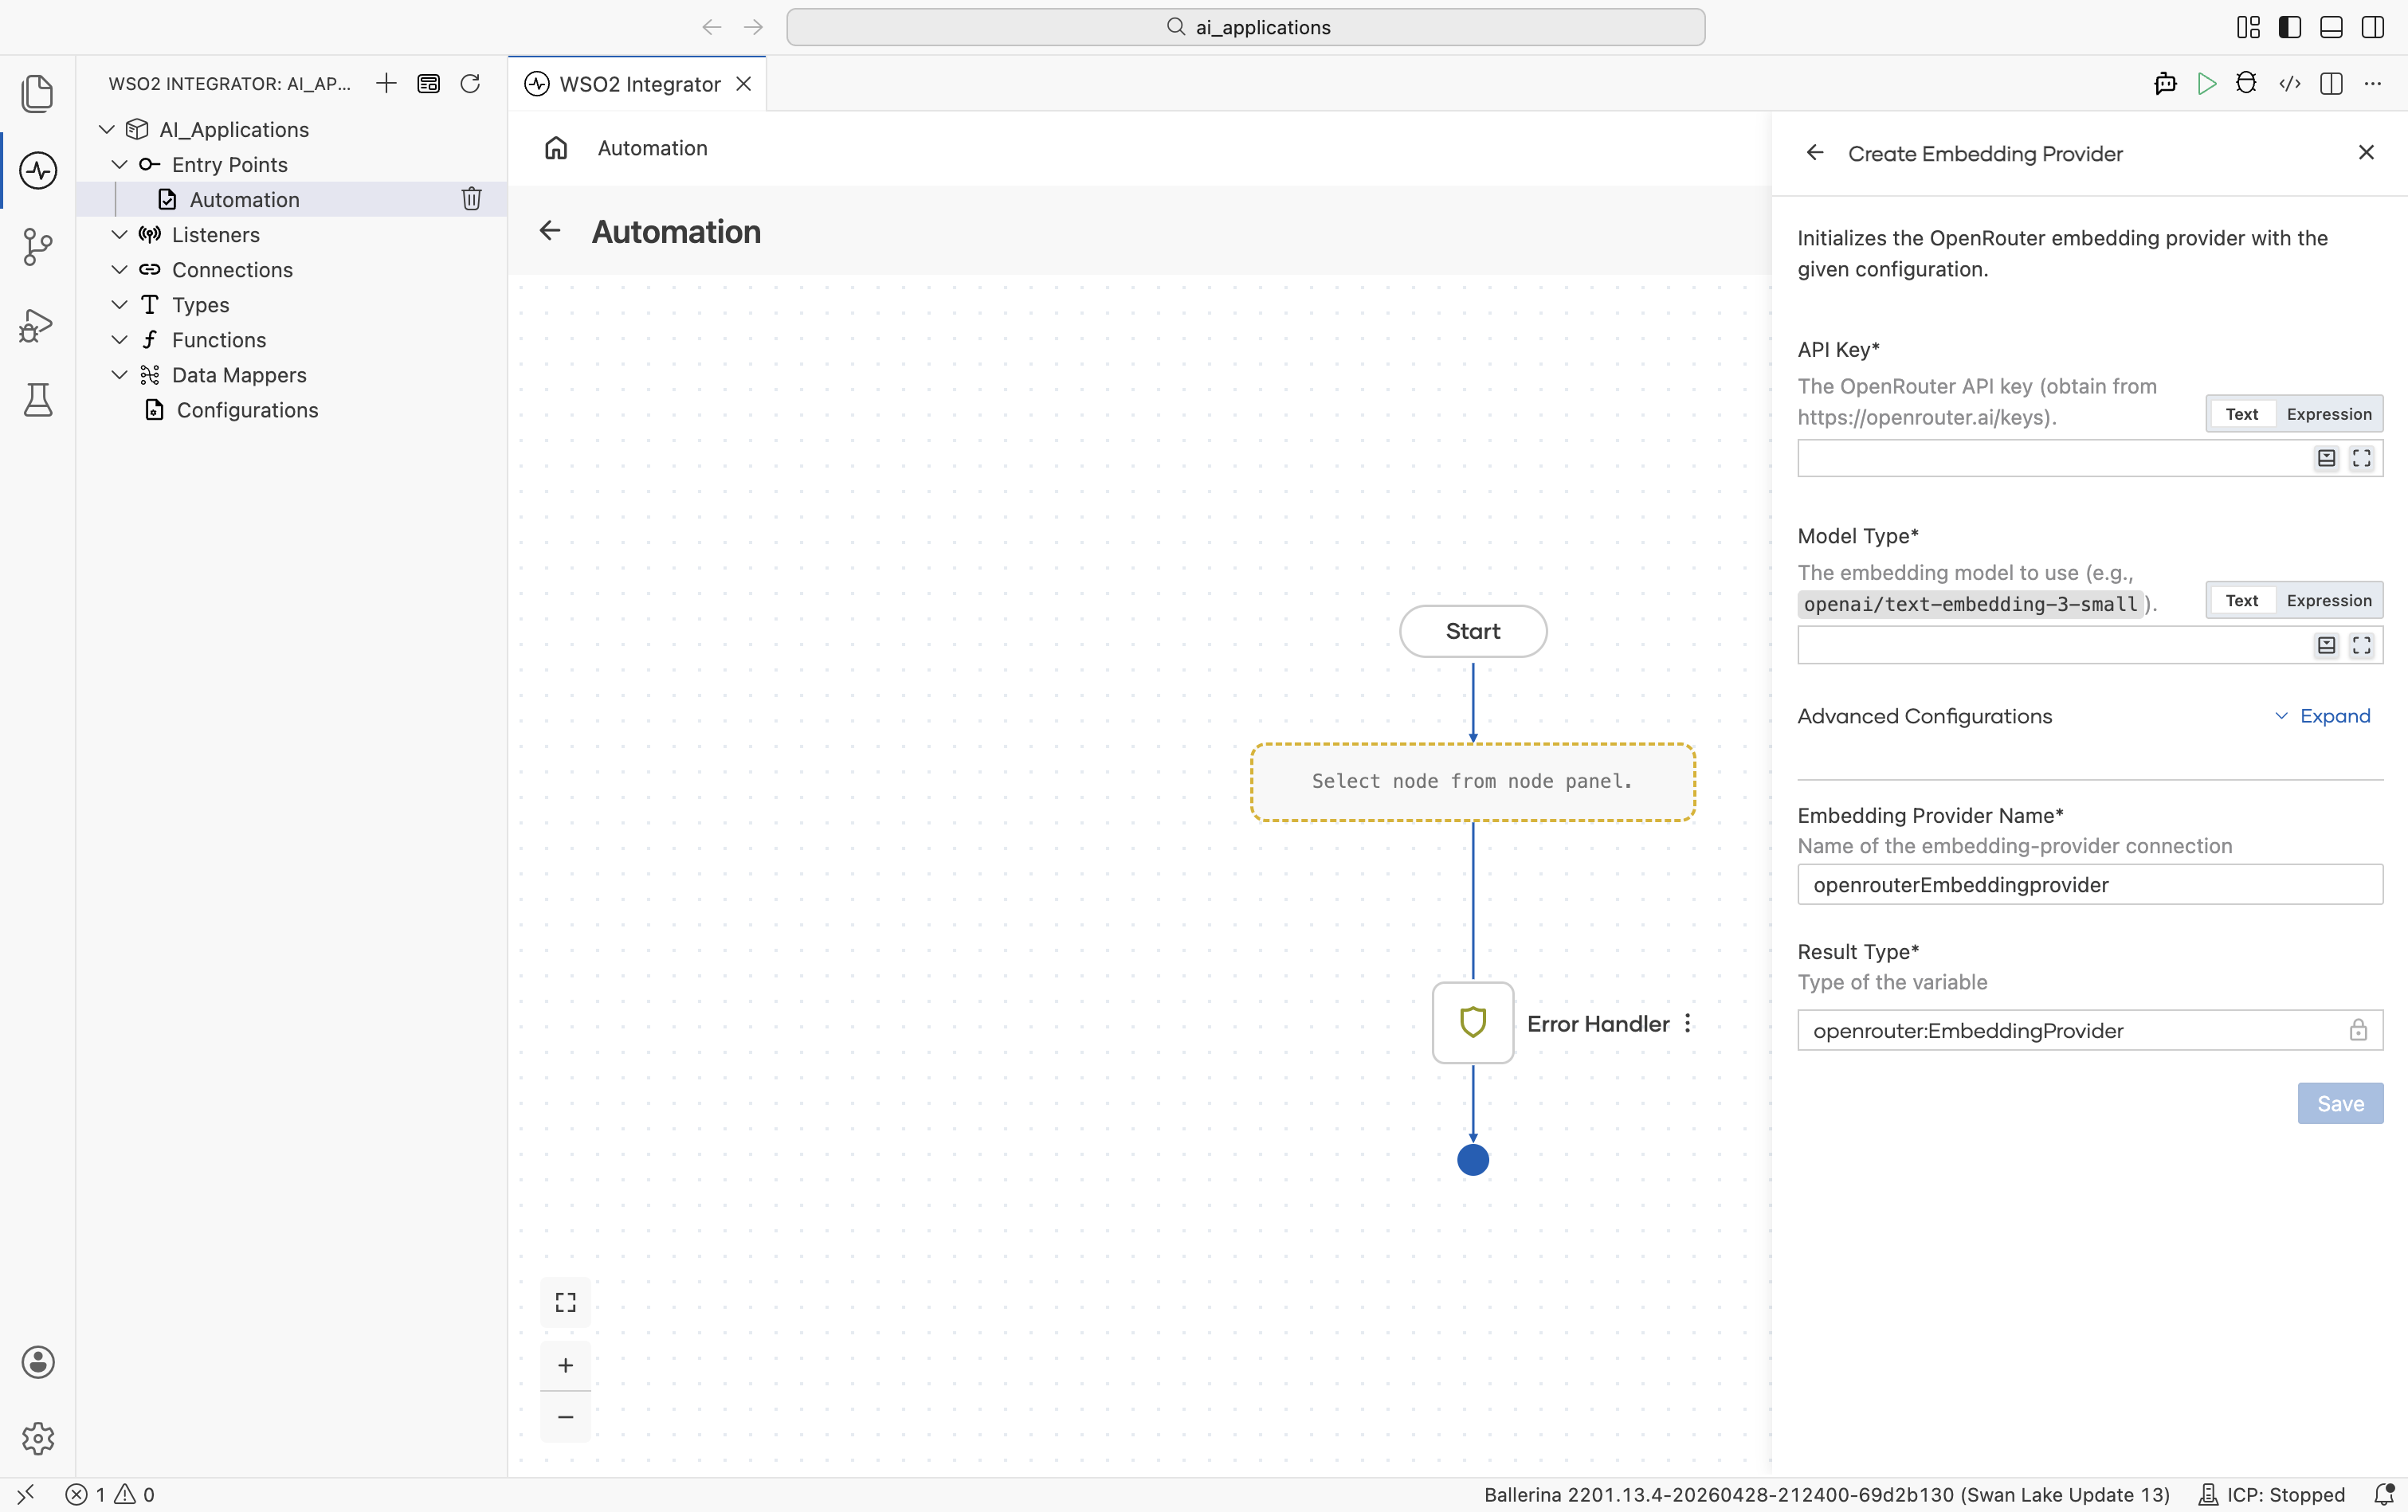Open helper pane for API Key field
Image resolution: width=2408 pixels, height=1512 pixels.
click(x=2327, y=458)
